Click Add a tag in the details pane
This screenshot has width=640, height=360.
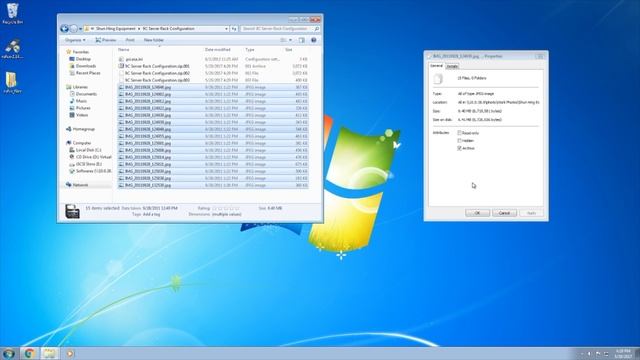point(151,214)
